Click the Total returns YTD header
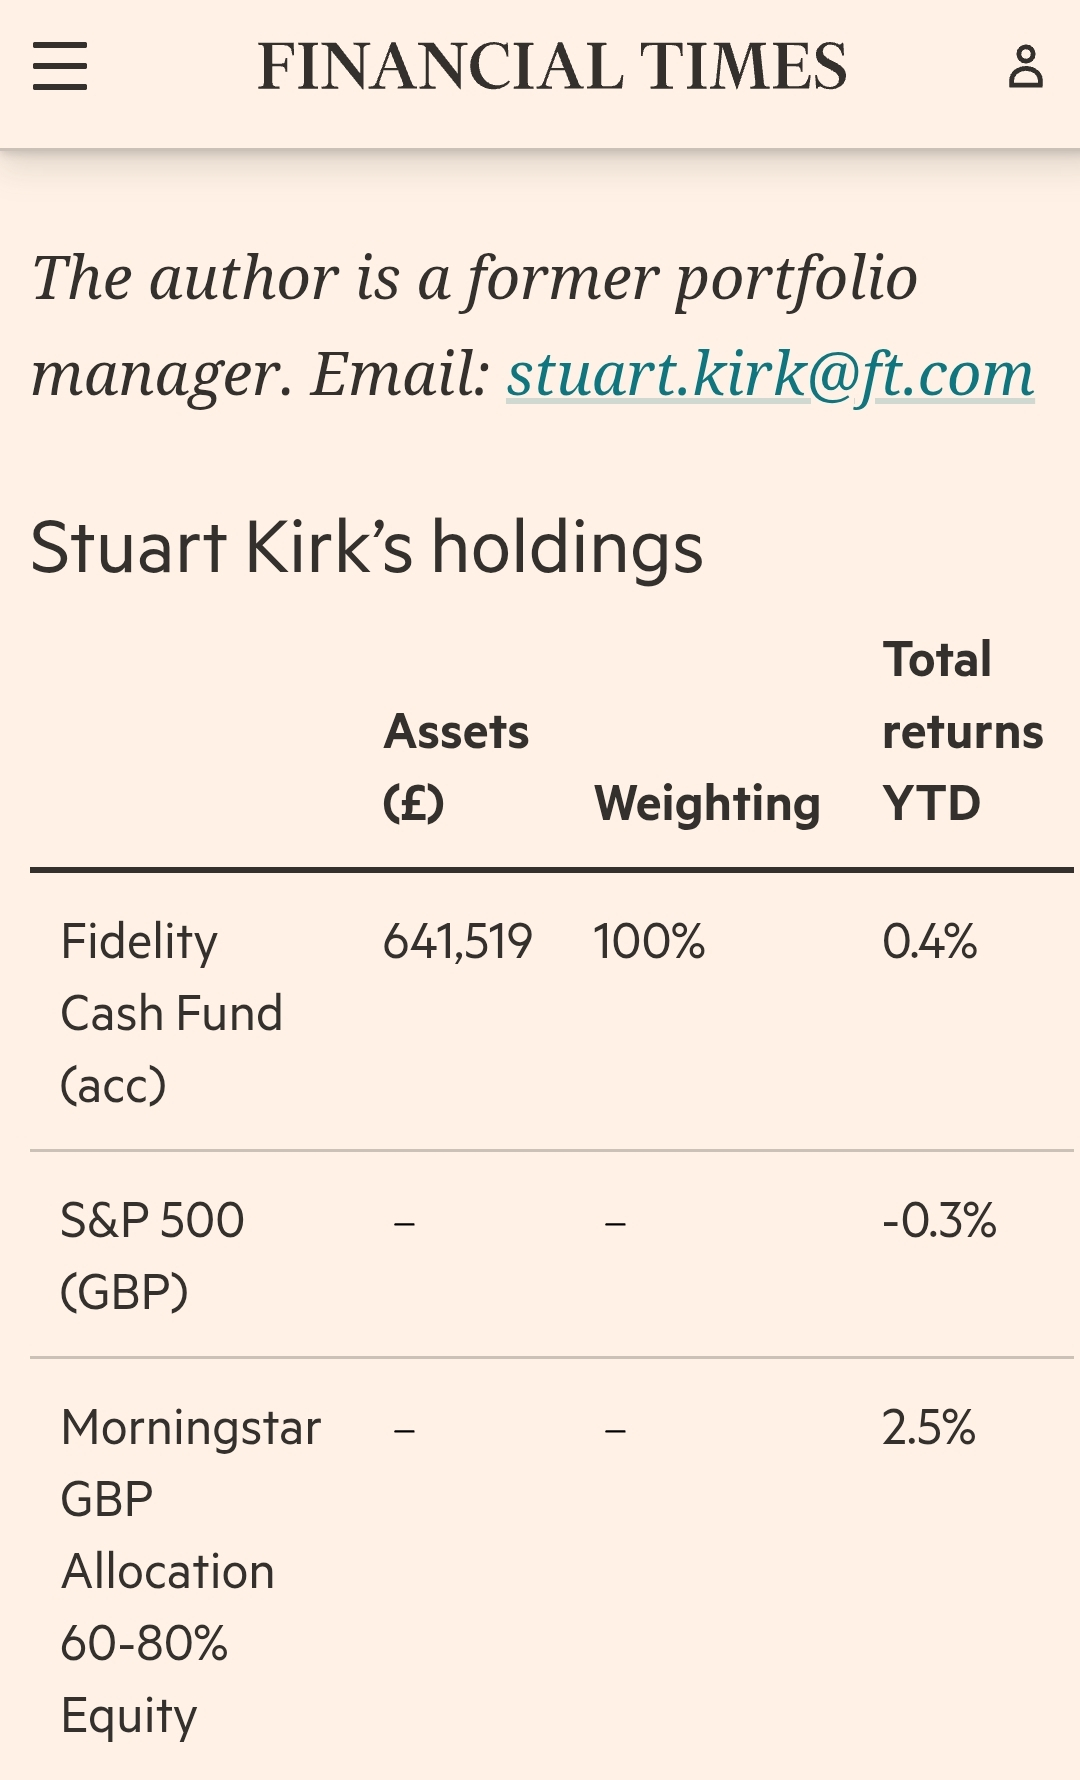This screenshot has height=1780, width=1080. click(962, 731)
